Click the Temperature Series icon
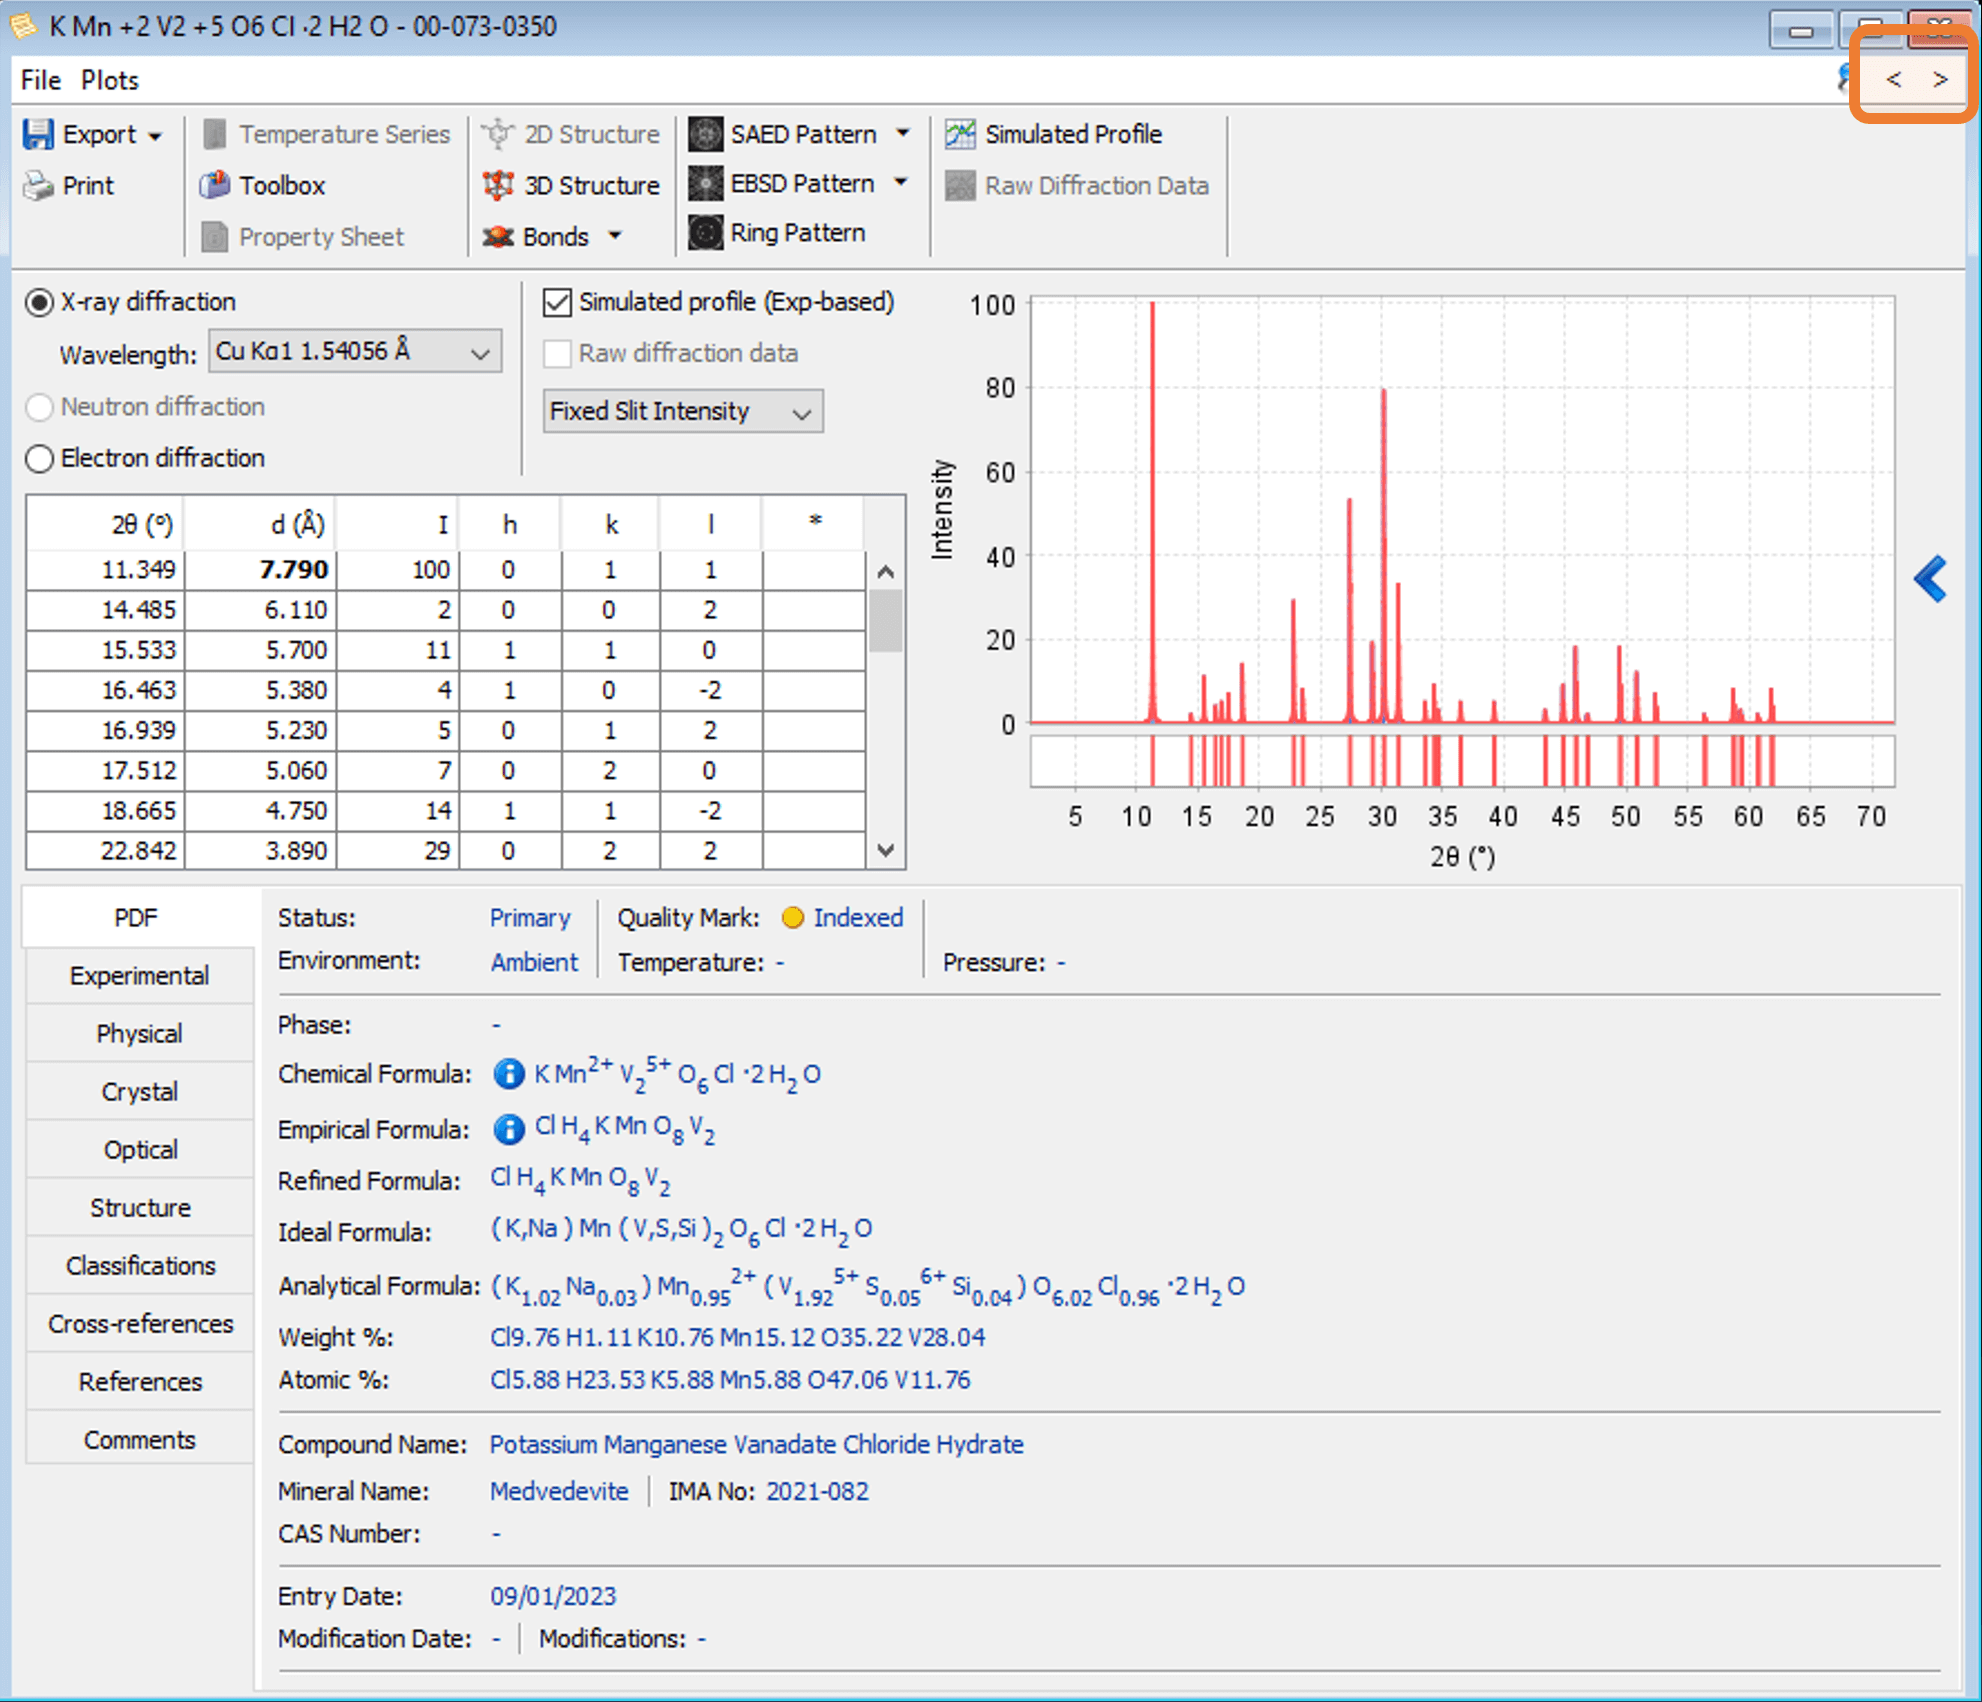The height and width of the screenshot is (1702, 1982). point(214,134)
